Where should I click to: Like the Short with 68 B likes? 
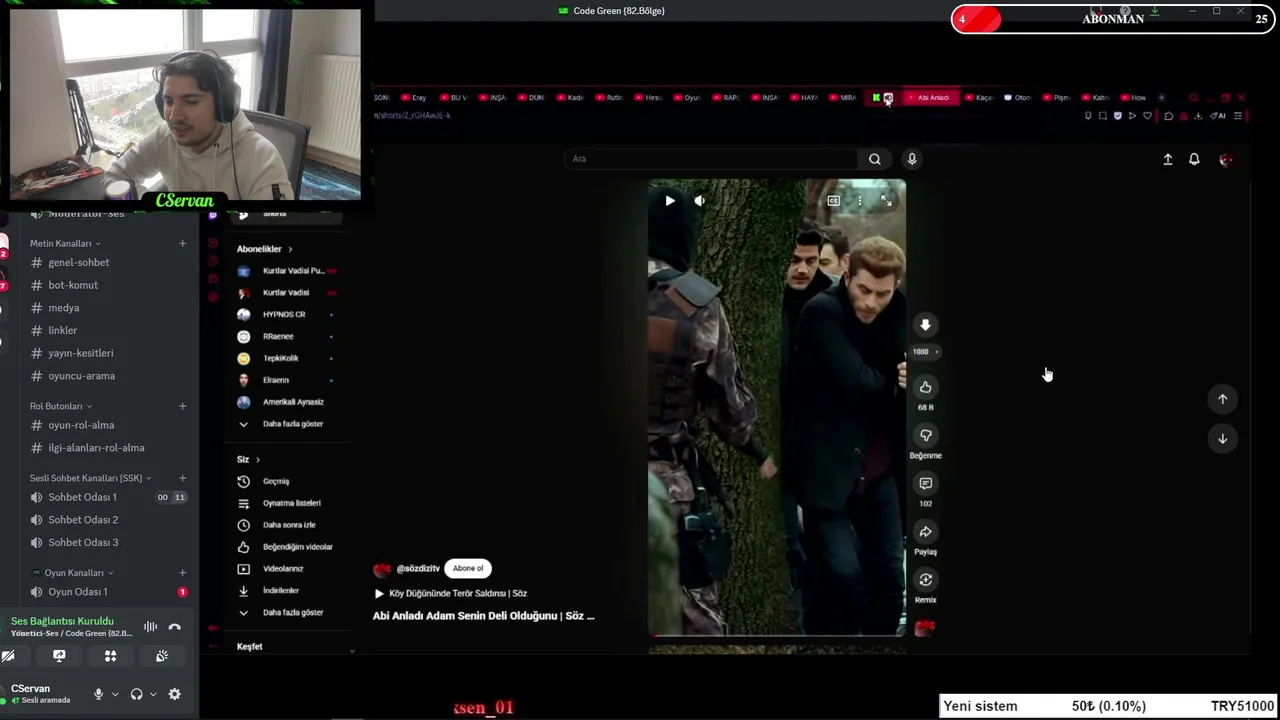925,387
